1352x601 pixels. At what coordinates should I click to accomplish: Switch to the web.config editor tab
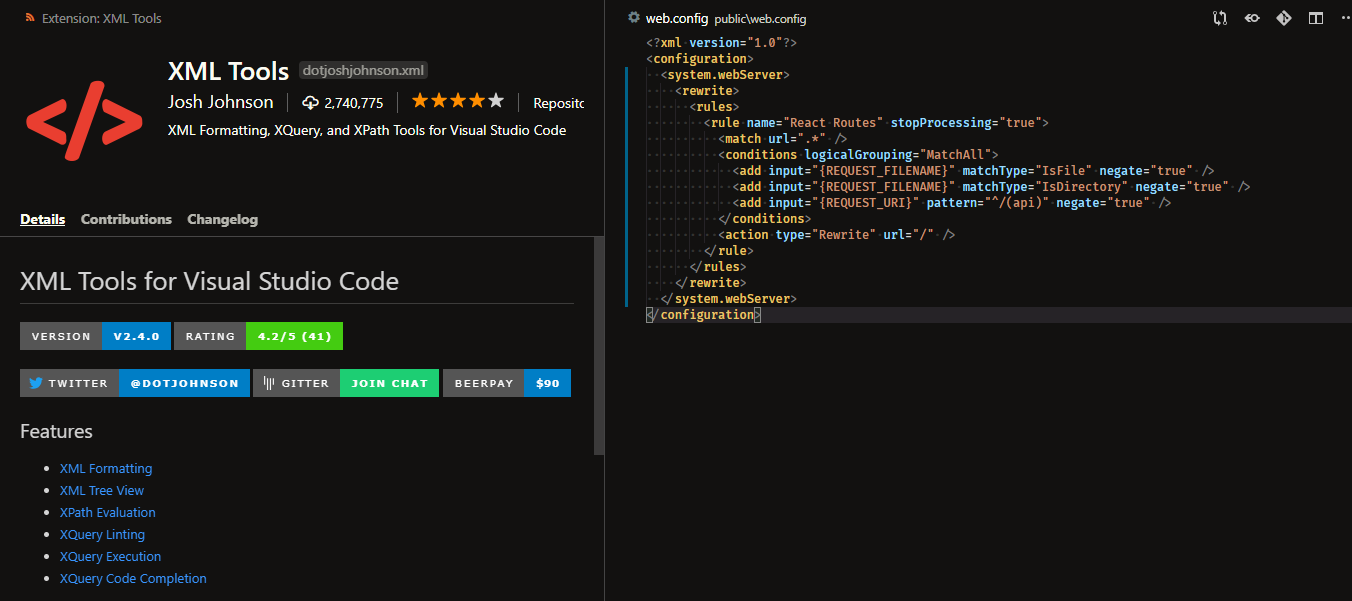coord(677,18)
